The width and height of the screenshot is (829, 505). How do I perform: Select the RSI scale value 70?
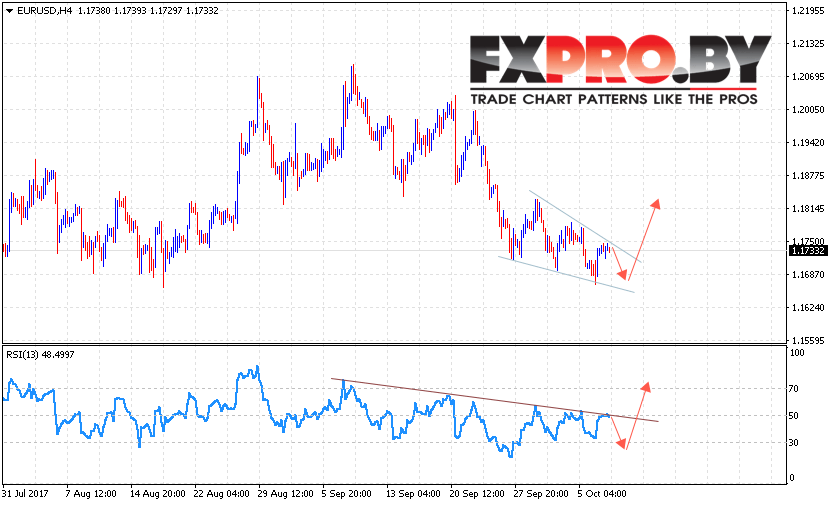tap(794, 389)
